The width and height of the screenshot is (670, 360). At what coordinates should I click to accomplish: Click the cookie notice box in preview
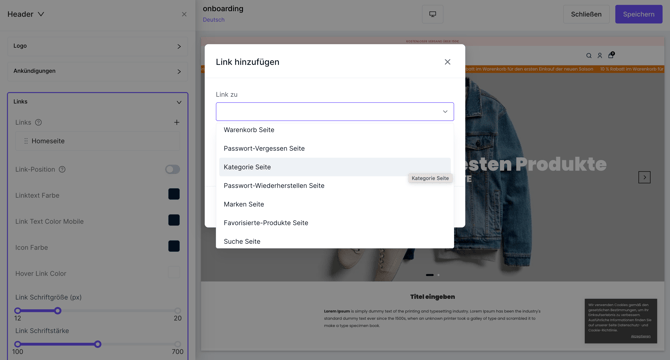(x=620, y=321)
